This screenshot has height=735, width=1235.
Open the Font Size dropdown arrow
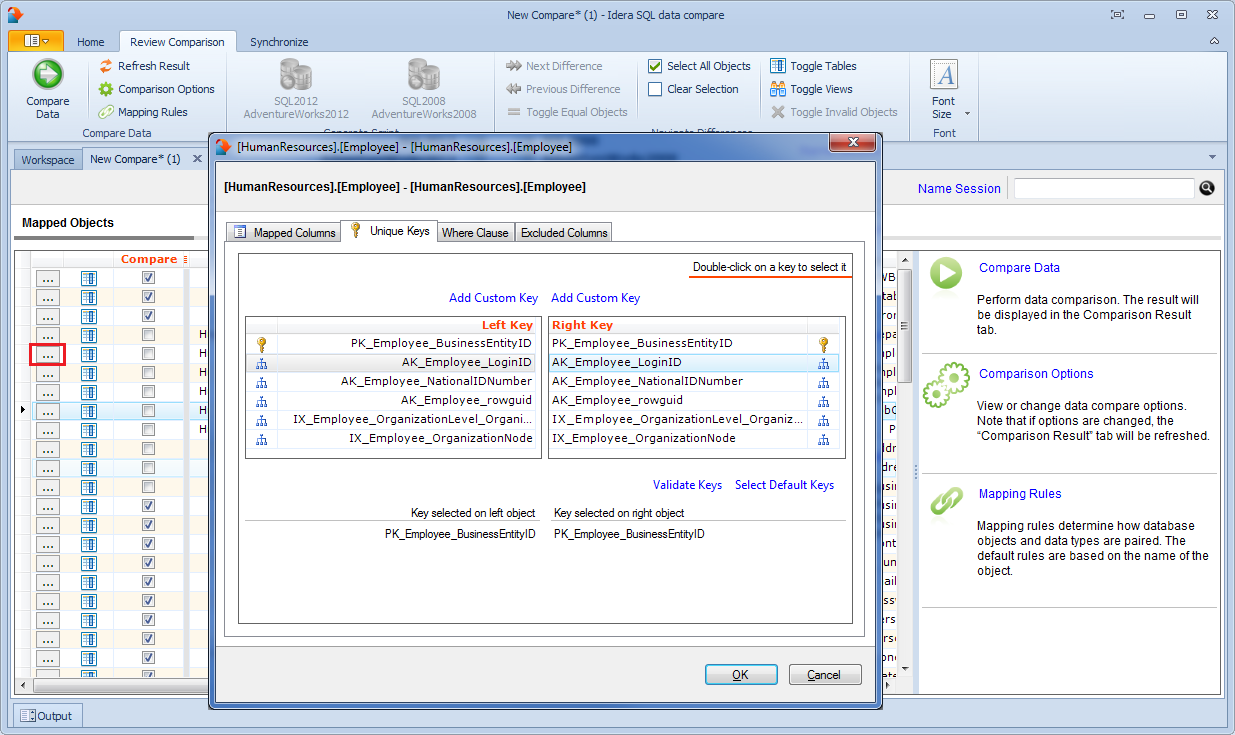pos(967,113)
